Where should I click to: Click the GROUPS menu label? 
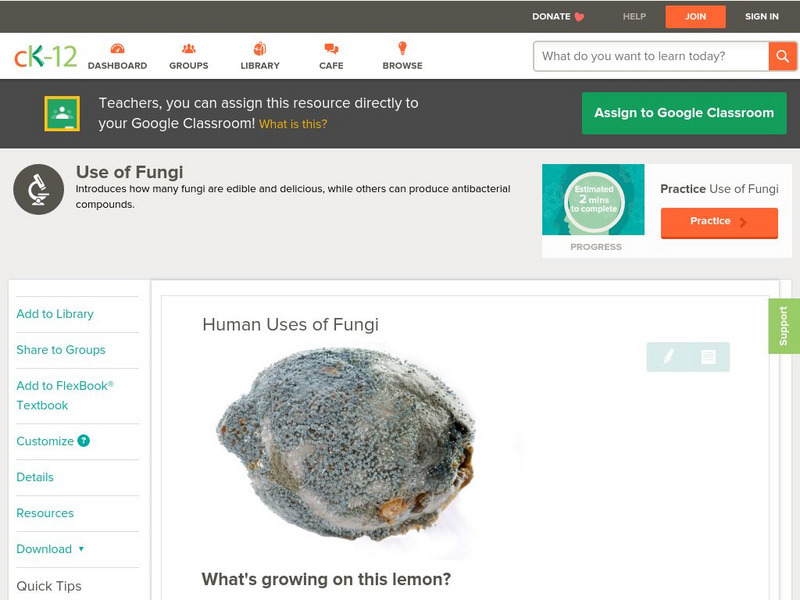click(x=189, y=66)
